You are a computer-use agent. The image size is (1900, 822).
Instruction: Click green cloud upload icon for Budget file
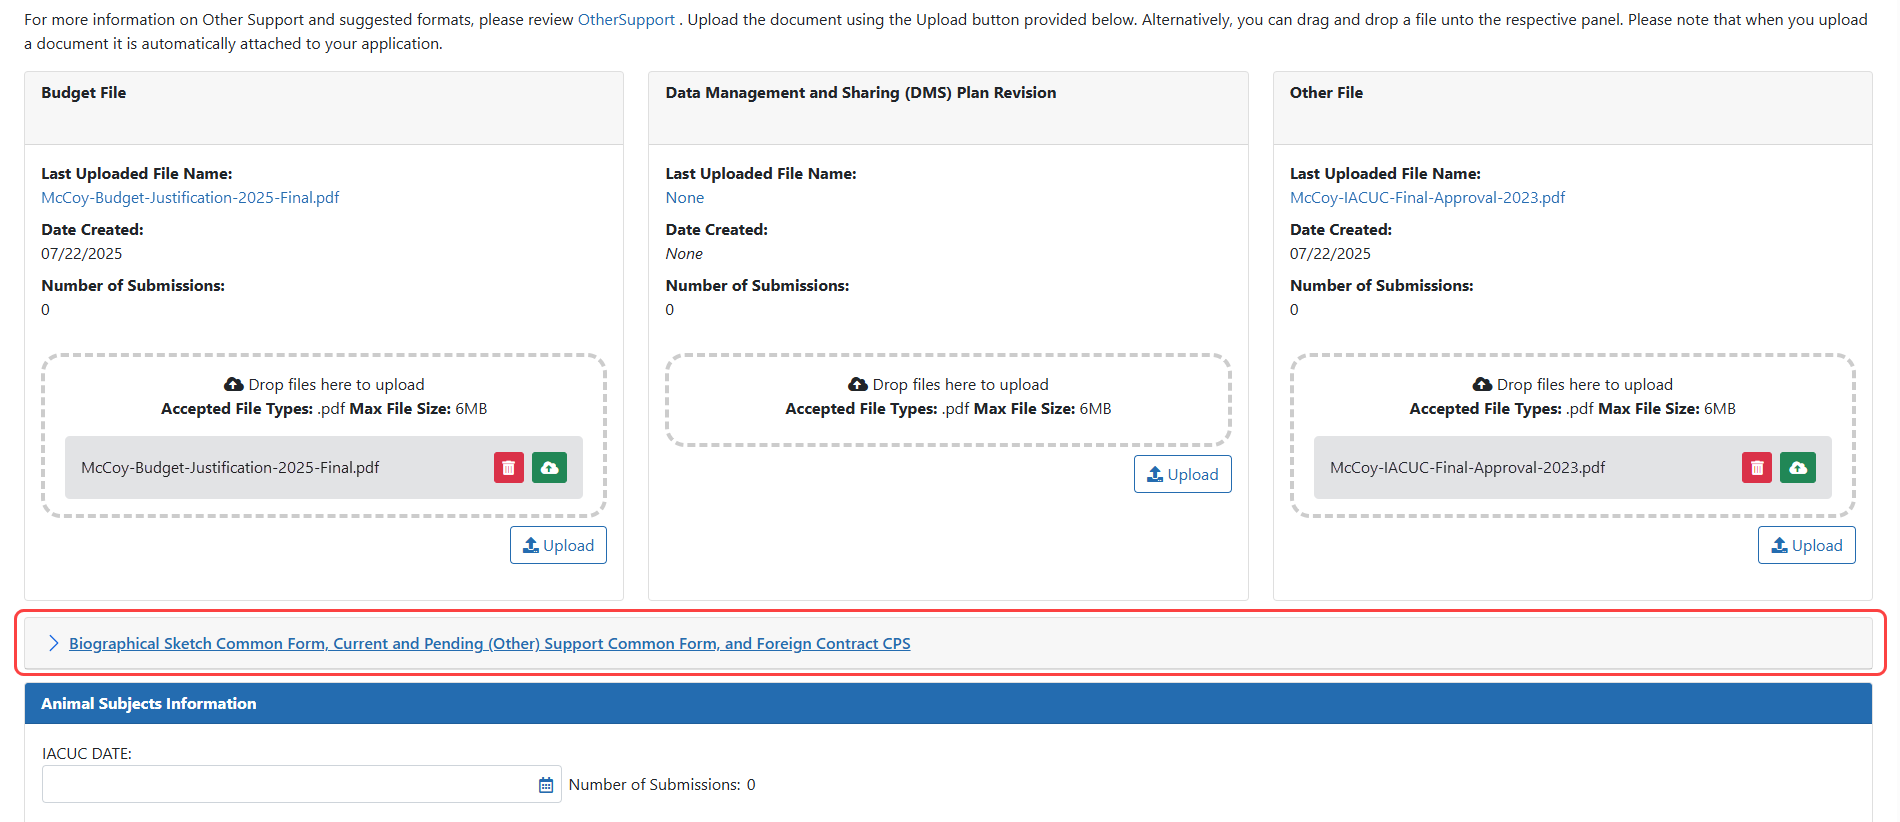point(549,468)
